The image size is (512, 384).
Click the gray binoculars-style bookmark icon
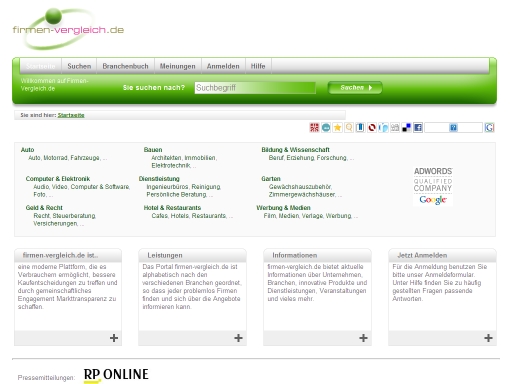(395, 127)
